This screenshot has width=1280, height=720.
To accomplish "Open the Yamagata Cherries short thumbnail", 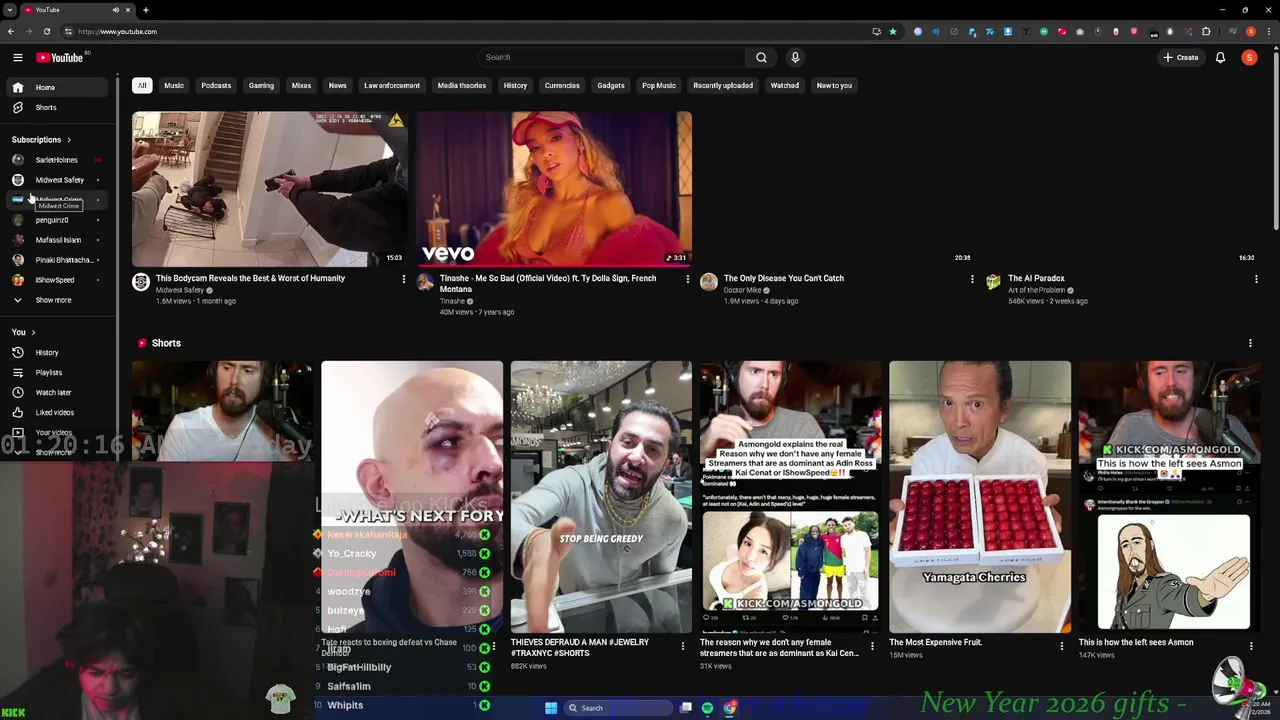I will [x=980, y=497].
